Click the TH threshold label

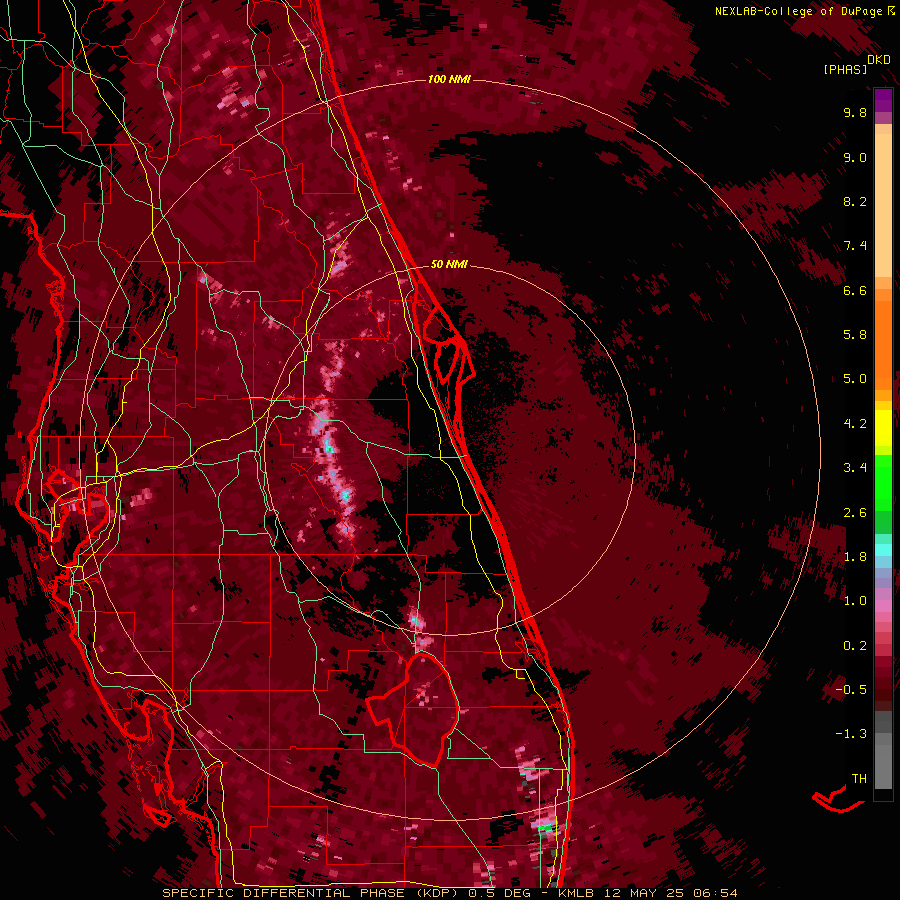coord(859,779)
